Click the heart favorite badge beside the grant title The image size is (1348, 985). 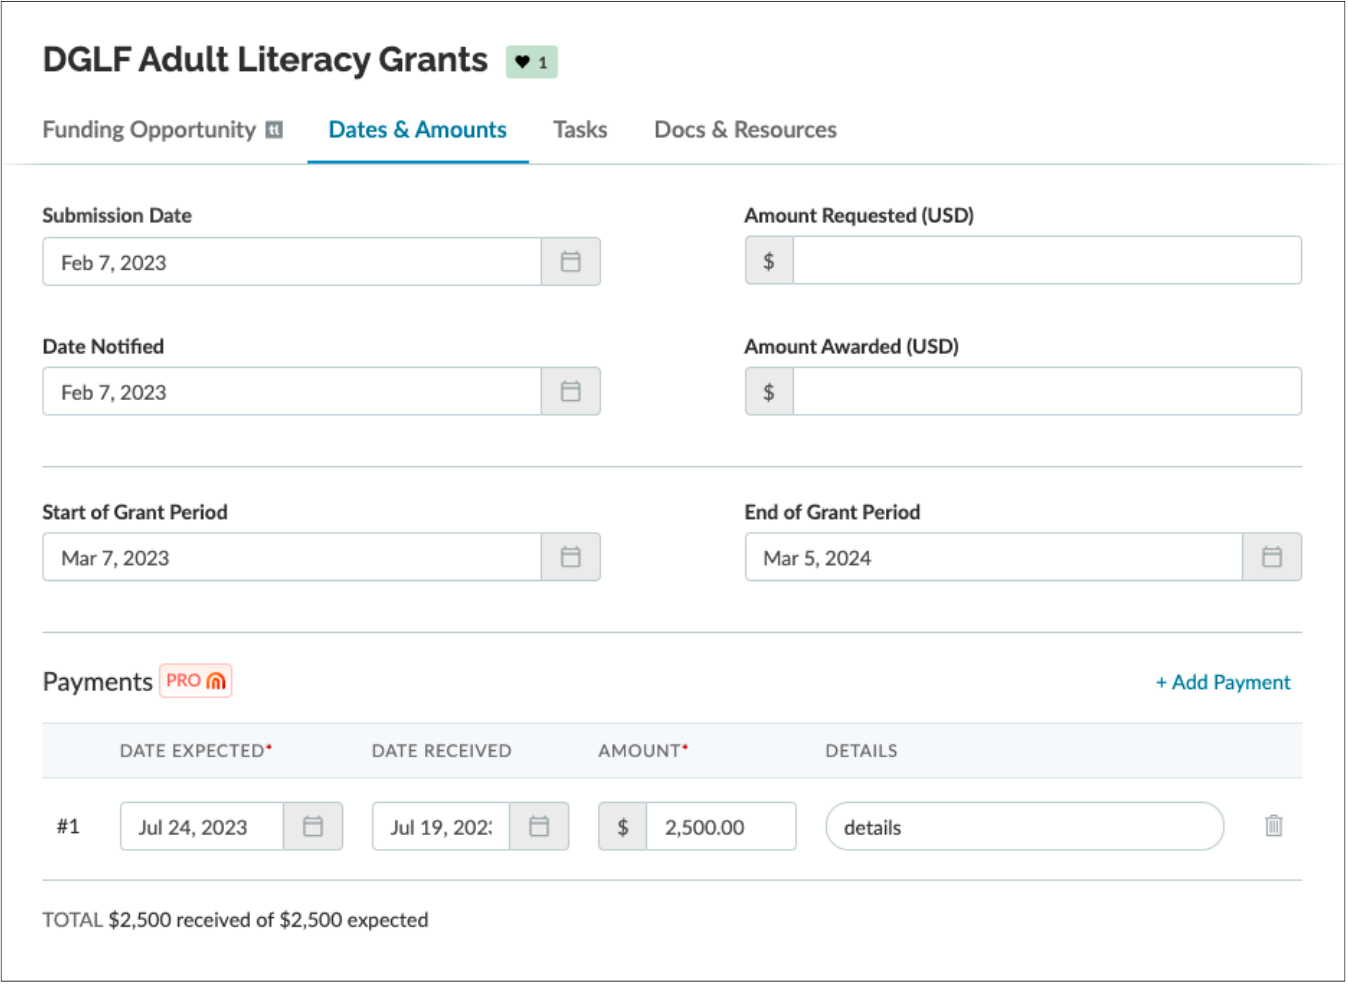coord(529,61)
